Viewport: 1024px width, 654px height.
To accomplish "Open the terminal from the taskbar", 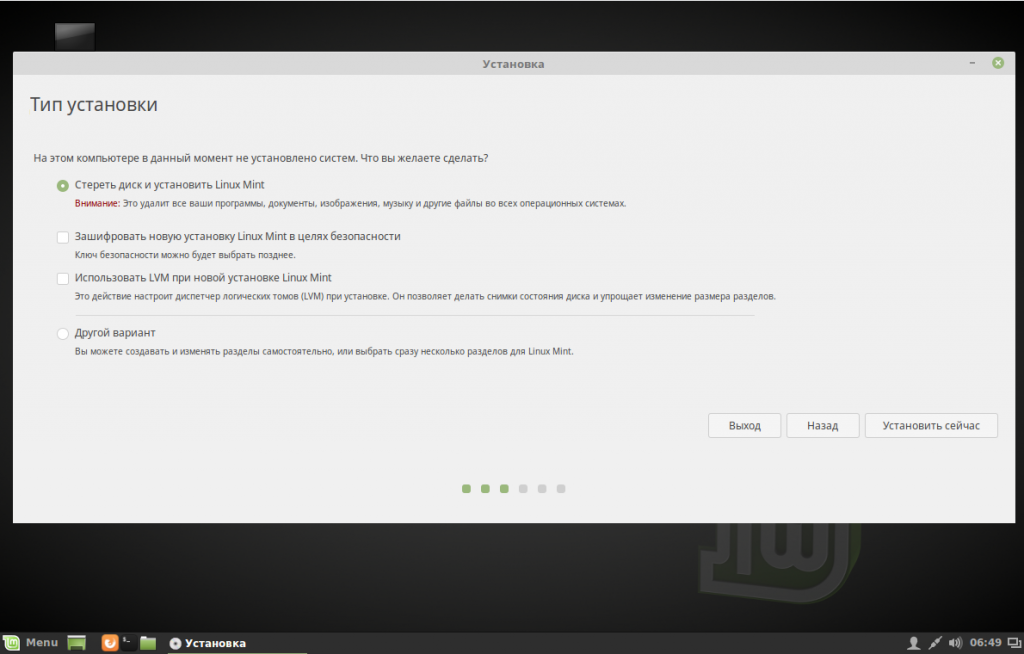I will tap(128, 642).
